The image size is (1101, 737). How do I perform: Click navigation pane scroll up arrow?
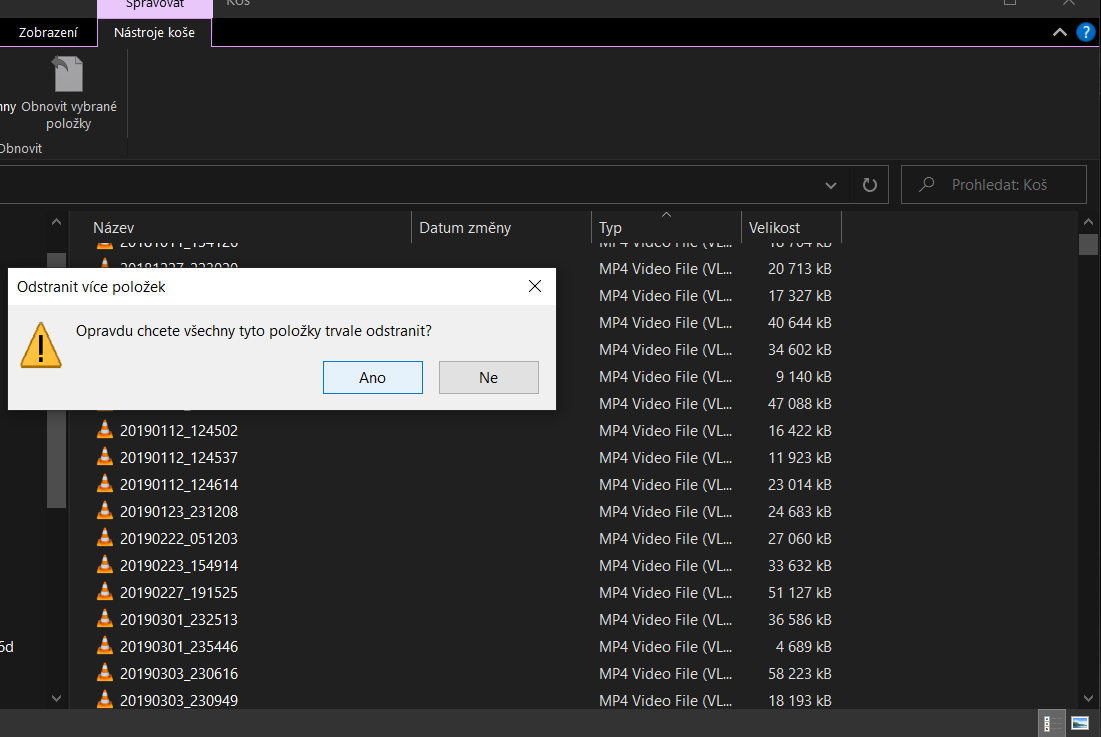56,222
